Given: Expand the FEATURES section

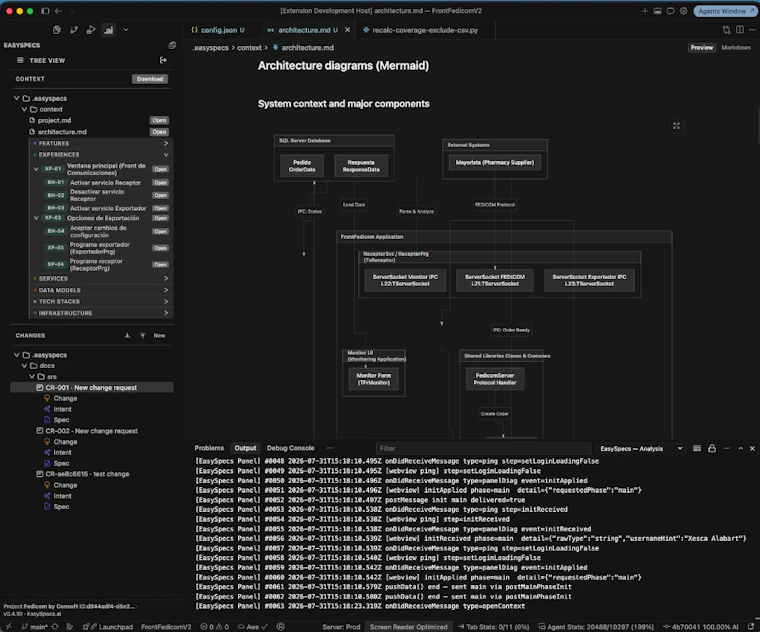Looking at the screenshot, I should point(166,143).
